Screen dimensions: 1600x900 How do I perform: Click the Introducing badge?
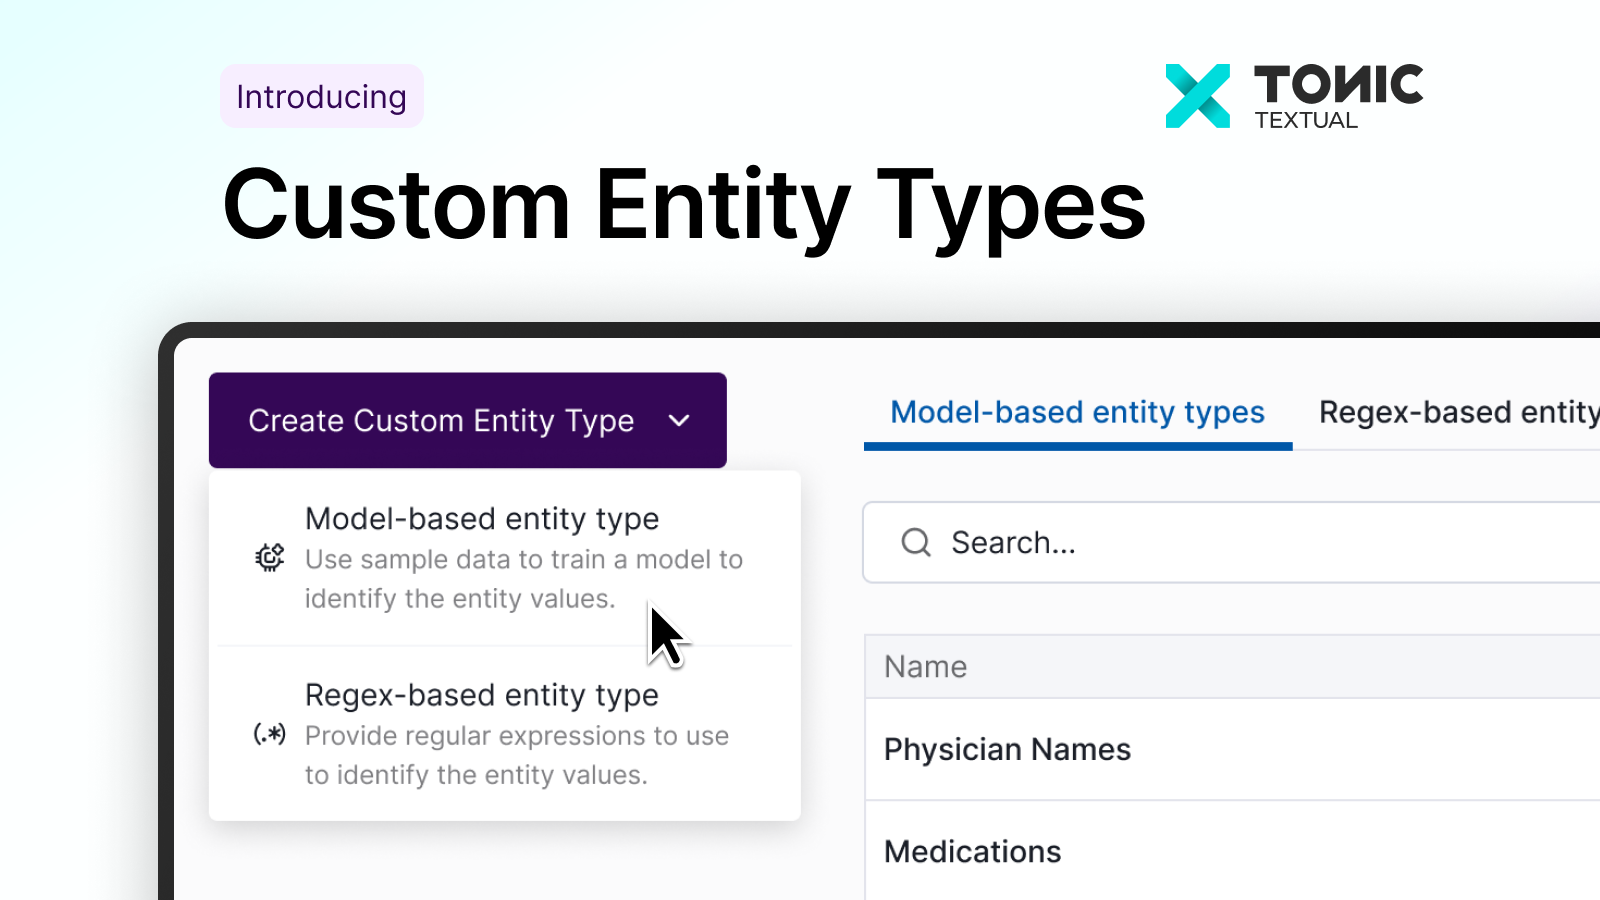pyautogui.click(x=321, y=97)
